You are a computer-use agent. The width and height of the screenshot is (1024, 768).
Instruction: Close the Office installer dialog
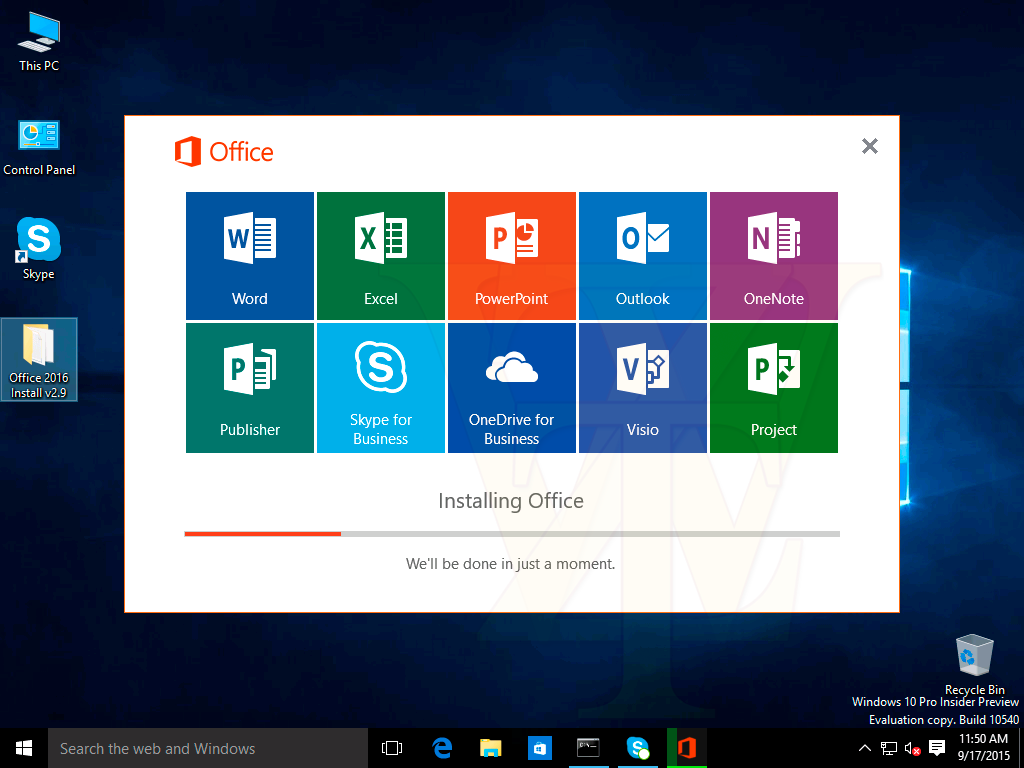pyautogui.click(x=870, y=147)
